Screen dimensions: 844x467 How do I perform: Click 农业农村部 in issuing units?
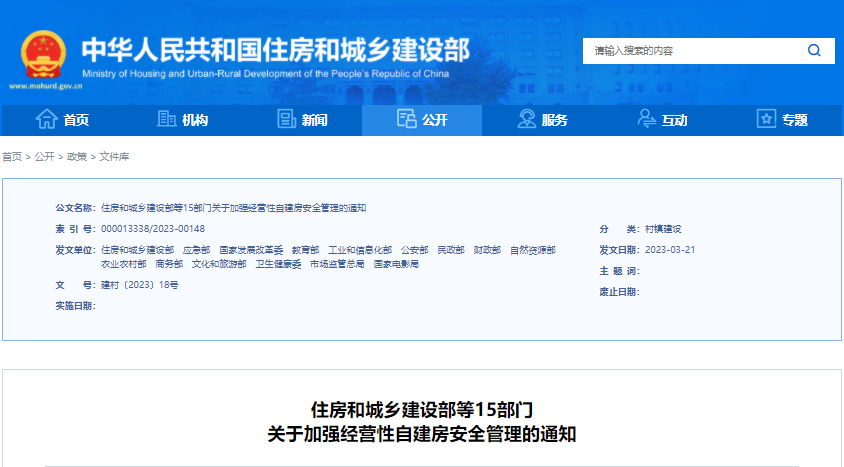pyautogui.click(x=124, y=264)
